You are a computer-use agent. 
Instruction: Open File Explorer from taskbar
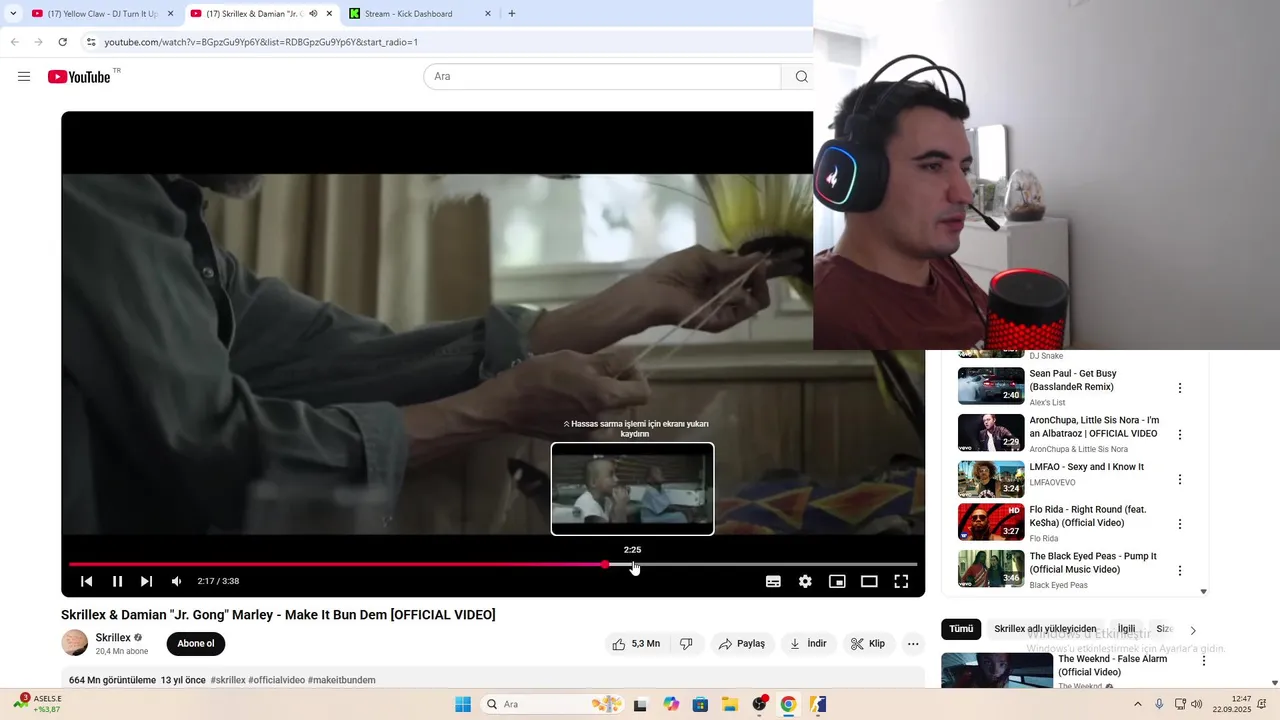point(730,704)
